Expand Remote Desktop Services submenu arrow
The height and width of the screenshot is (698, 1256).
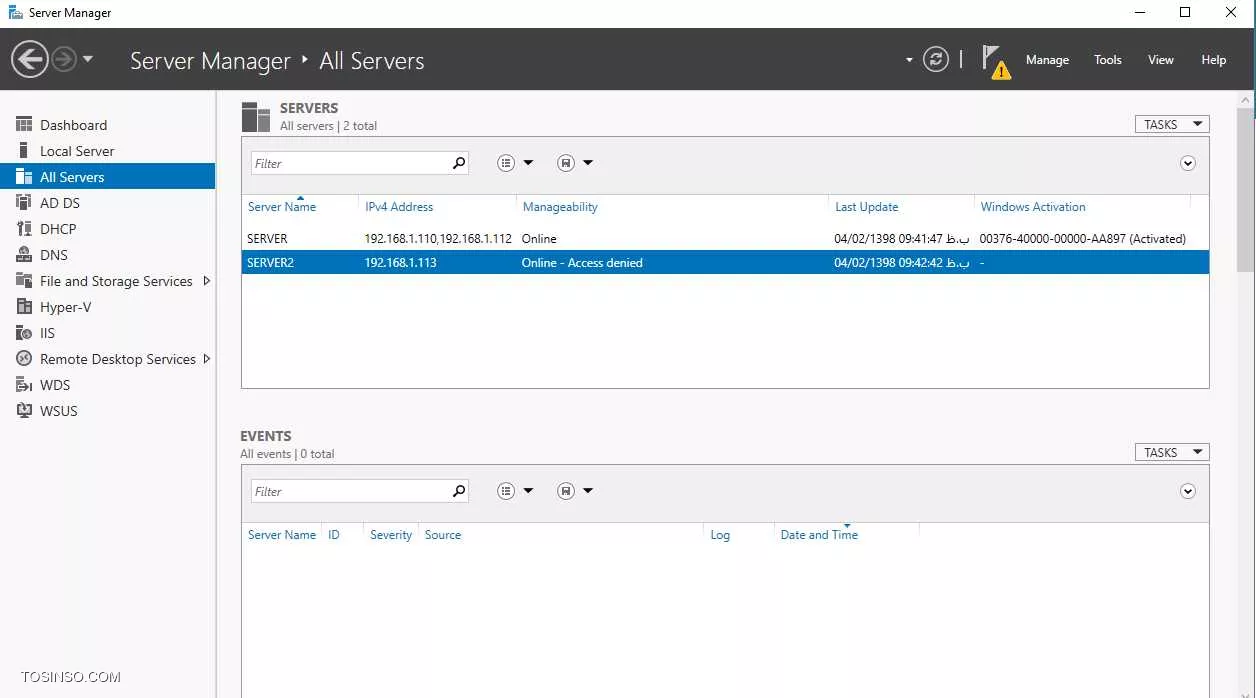pos(207,359)
